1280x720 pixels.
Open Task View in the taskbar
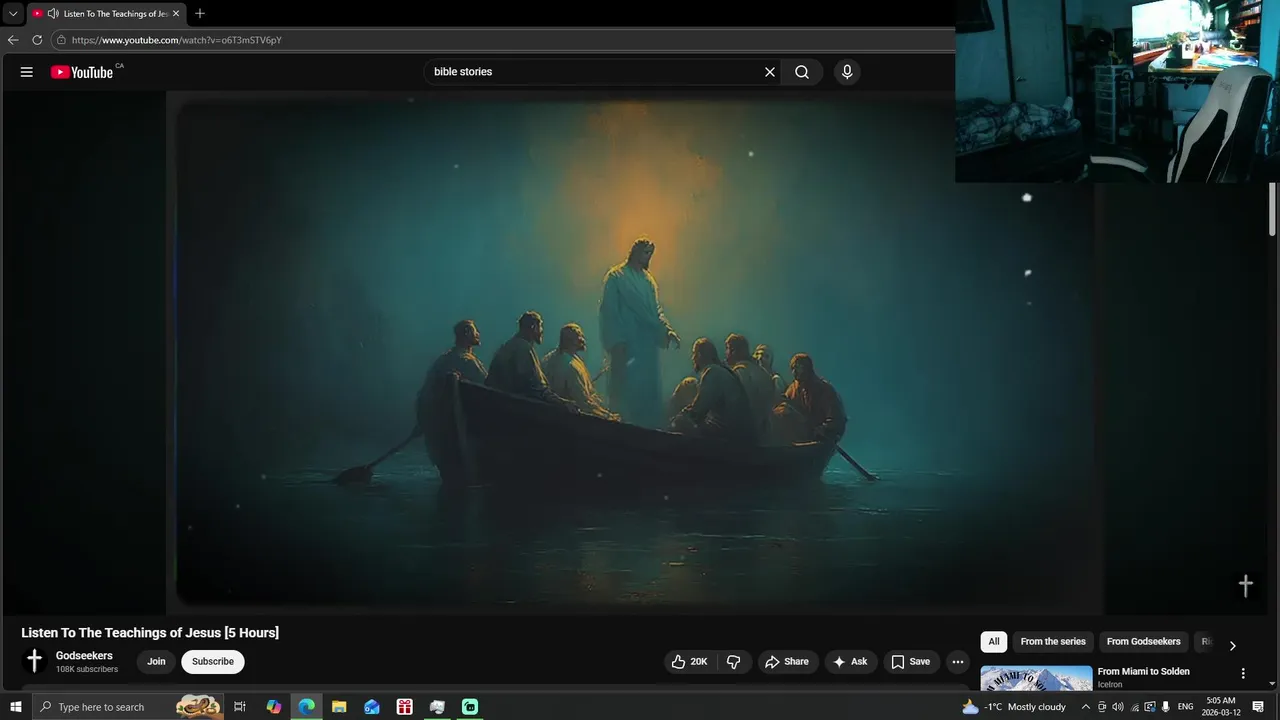click(x=240, y=707)
